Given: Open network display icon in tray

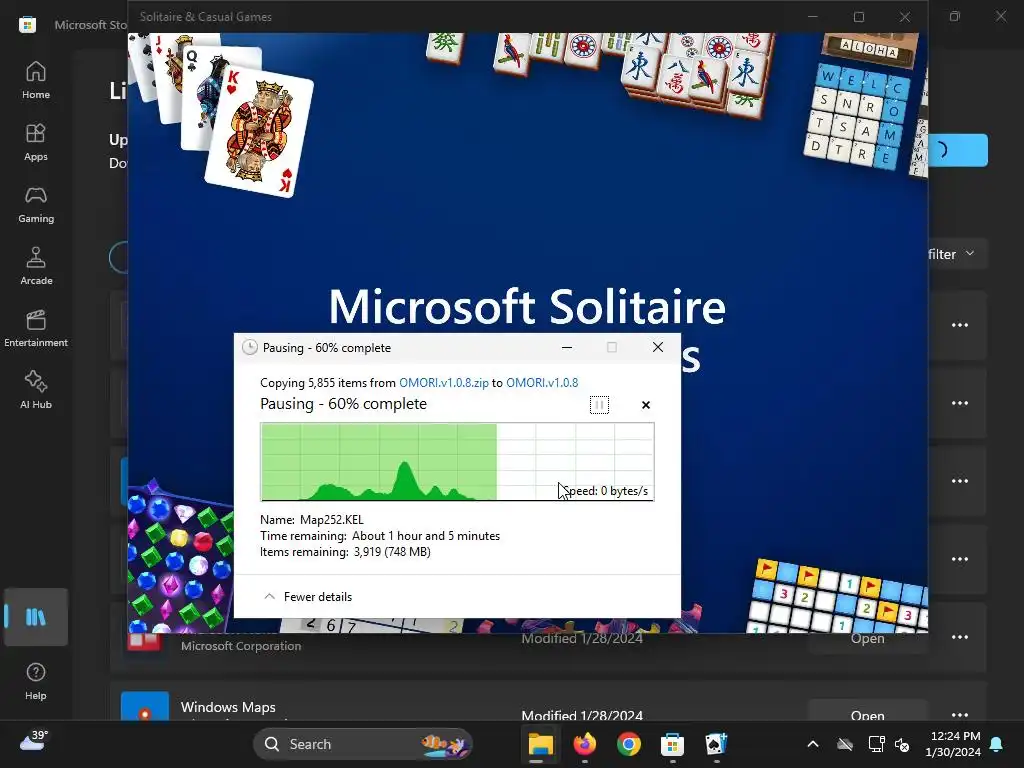Looking at the screenshot, I should (x=876, y=744).
